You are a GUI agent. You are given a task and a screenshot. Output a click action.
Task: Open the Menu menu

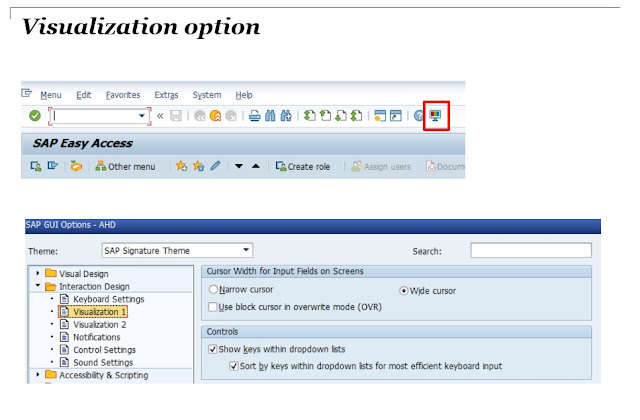point(51,95)
